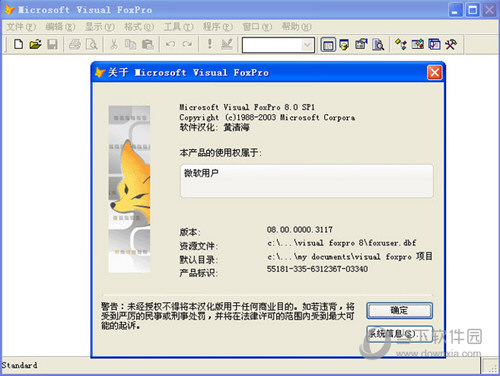Click the 系统信息 System Info button
Viewport: 500px width, 376px height.
400,333
